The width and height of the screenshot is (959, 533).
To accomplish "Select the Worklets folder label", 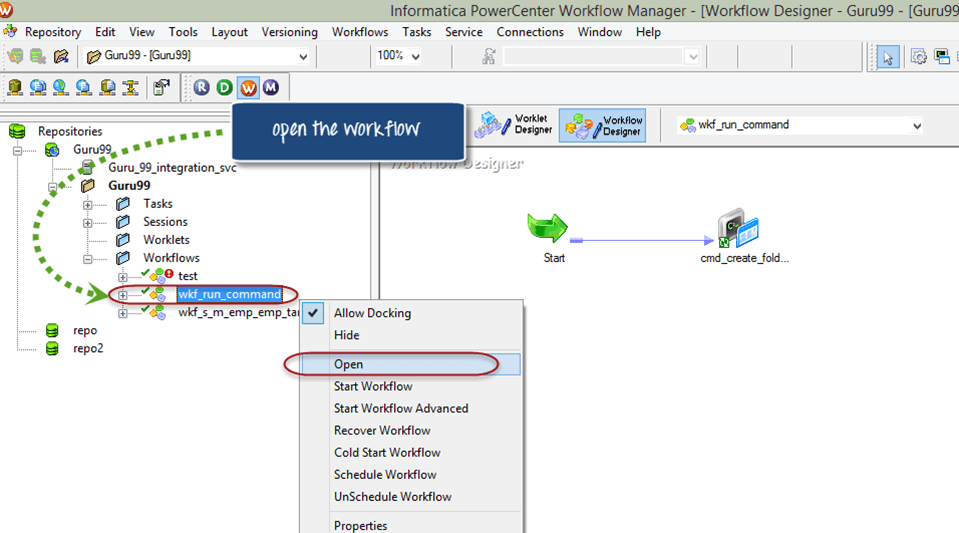I will point(166,240).
